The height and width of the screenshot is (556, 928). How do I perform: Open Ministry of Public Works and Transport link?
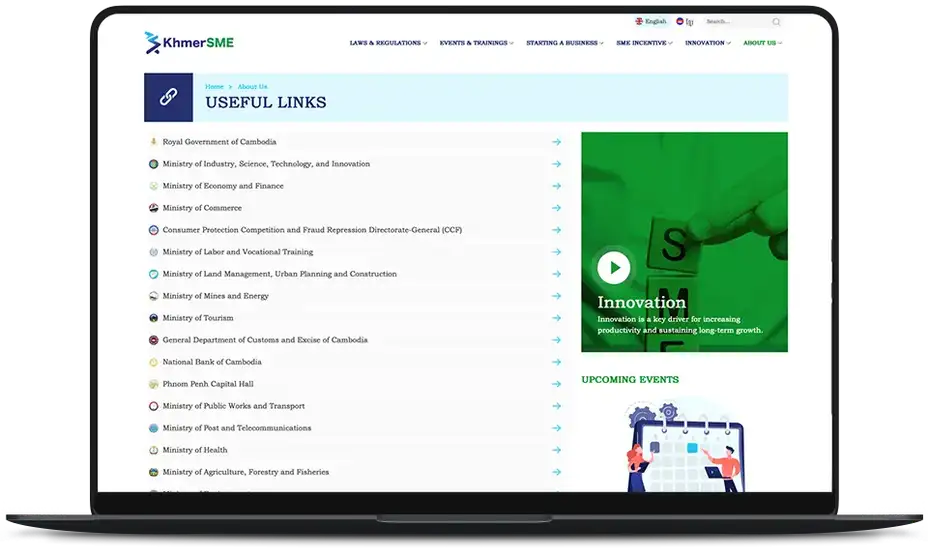pos(234,406)
